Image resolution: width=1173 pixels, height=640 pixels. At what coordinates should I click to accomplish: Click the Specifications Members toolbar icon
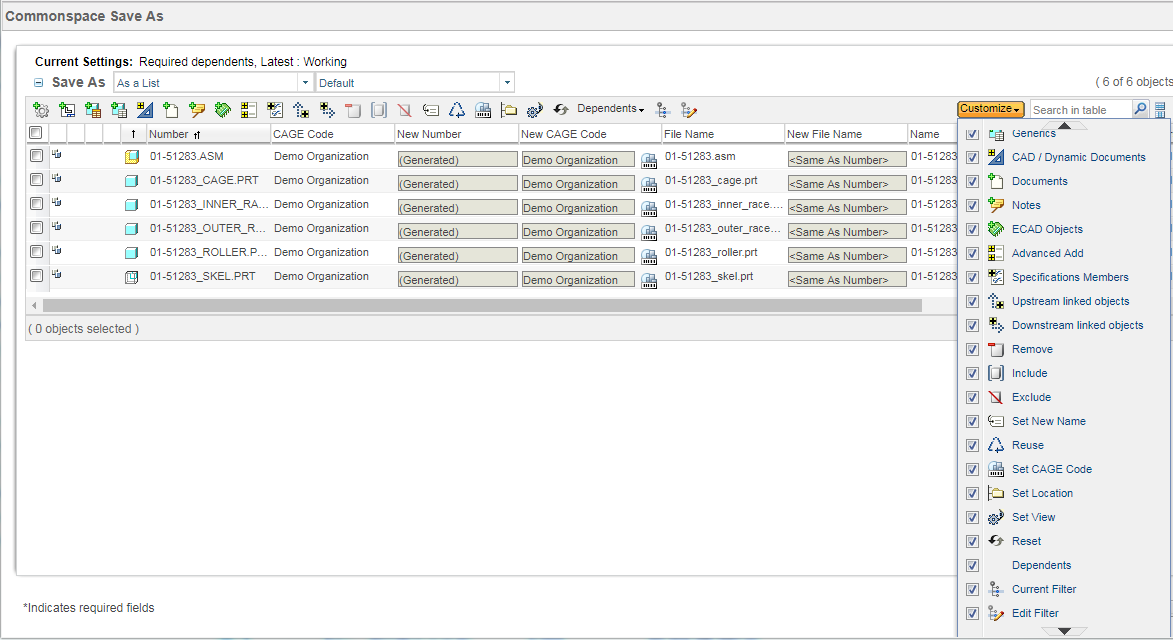click(275, 110)
